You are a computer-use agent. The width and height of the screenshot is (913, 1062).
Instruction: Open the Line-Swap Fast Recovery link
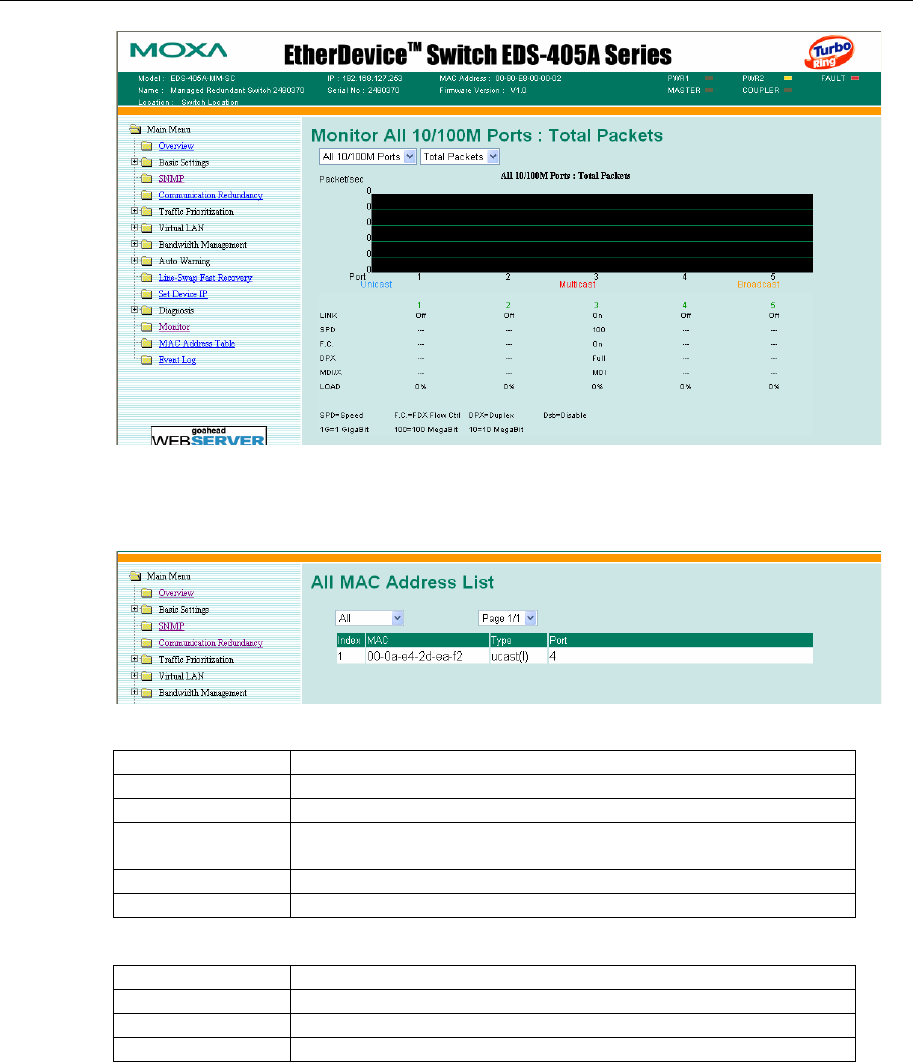205,278
